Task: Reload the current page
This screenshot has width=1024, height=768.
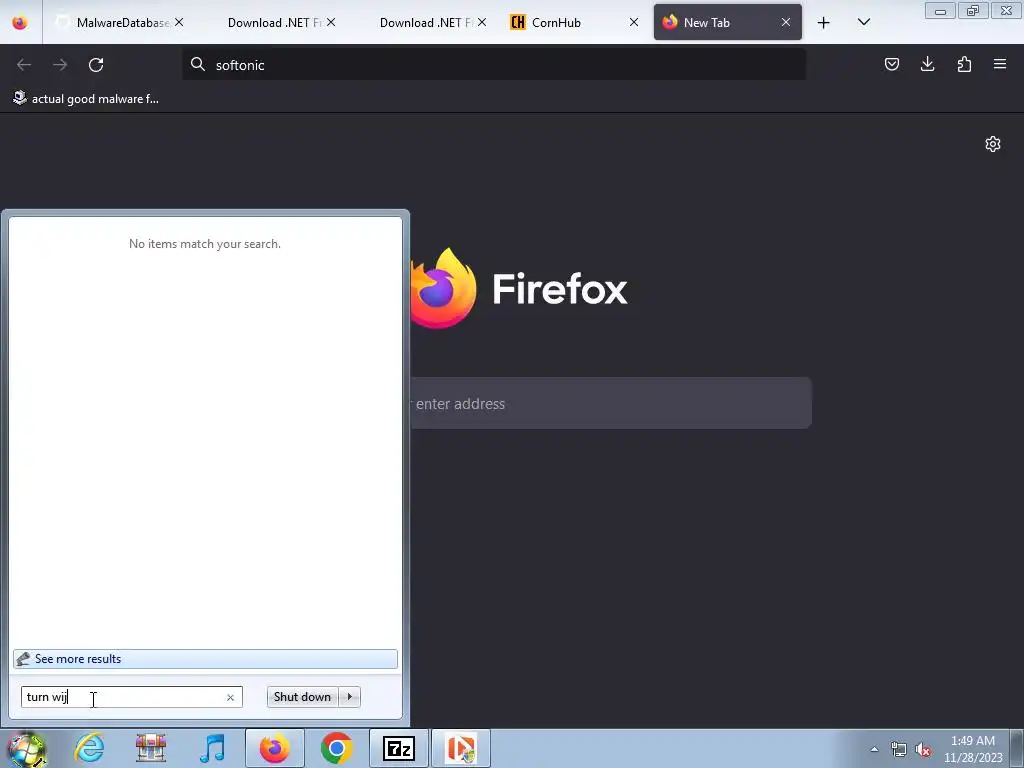Action: click(x=96, y=65)
